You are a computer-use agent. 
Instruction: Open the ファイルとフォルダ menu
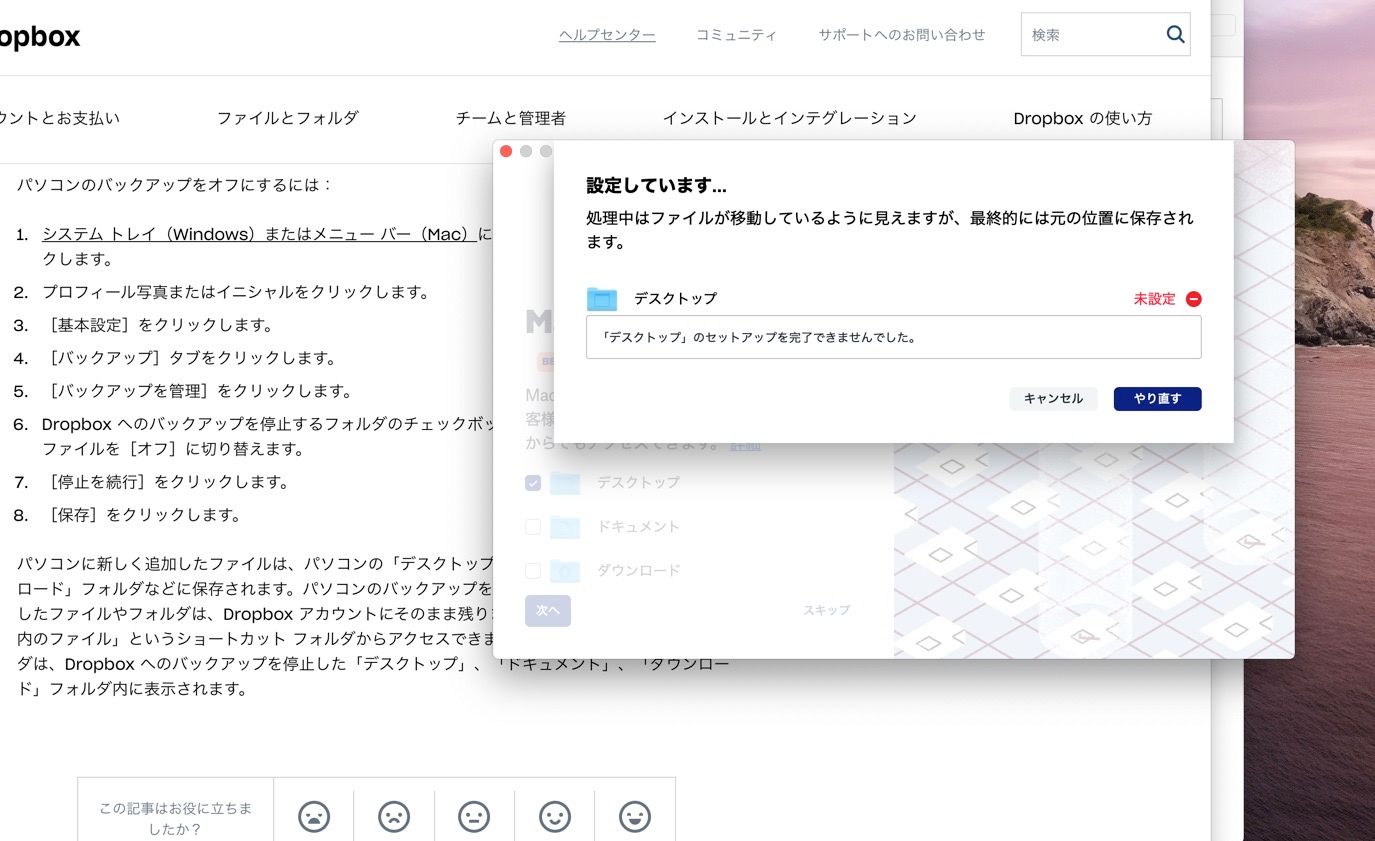287,118
